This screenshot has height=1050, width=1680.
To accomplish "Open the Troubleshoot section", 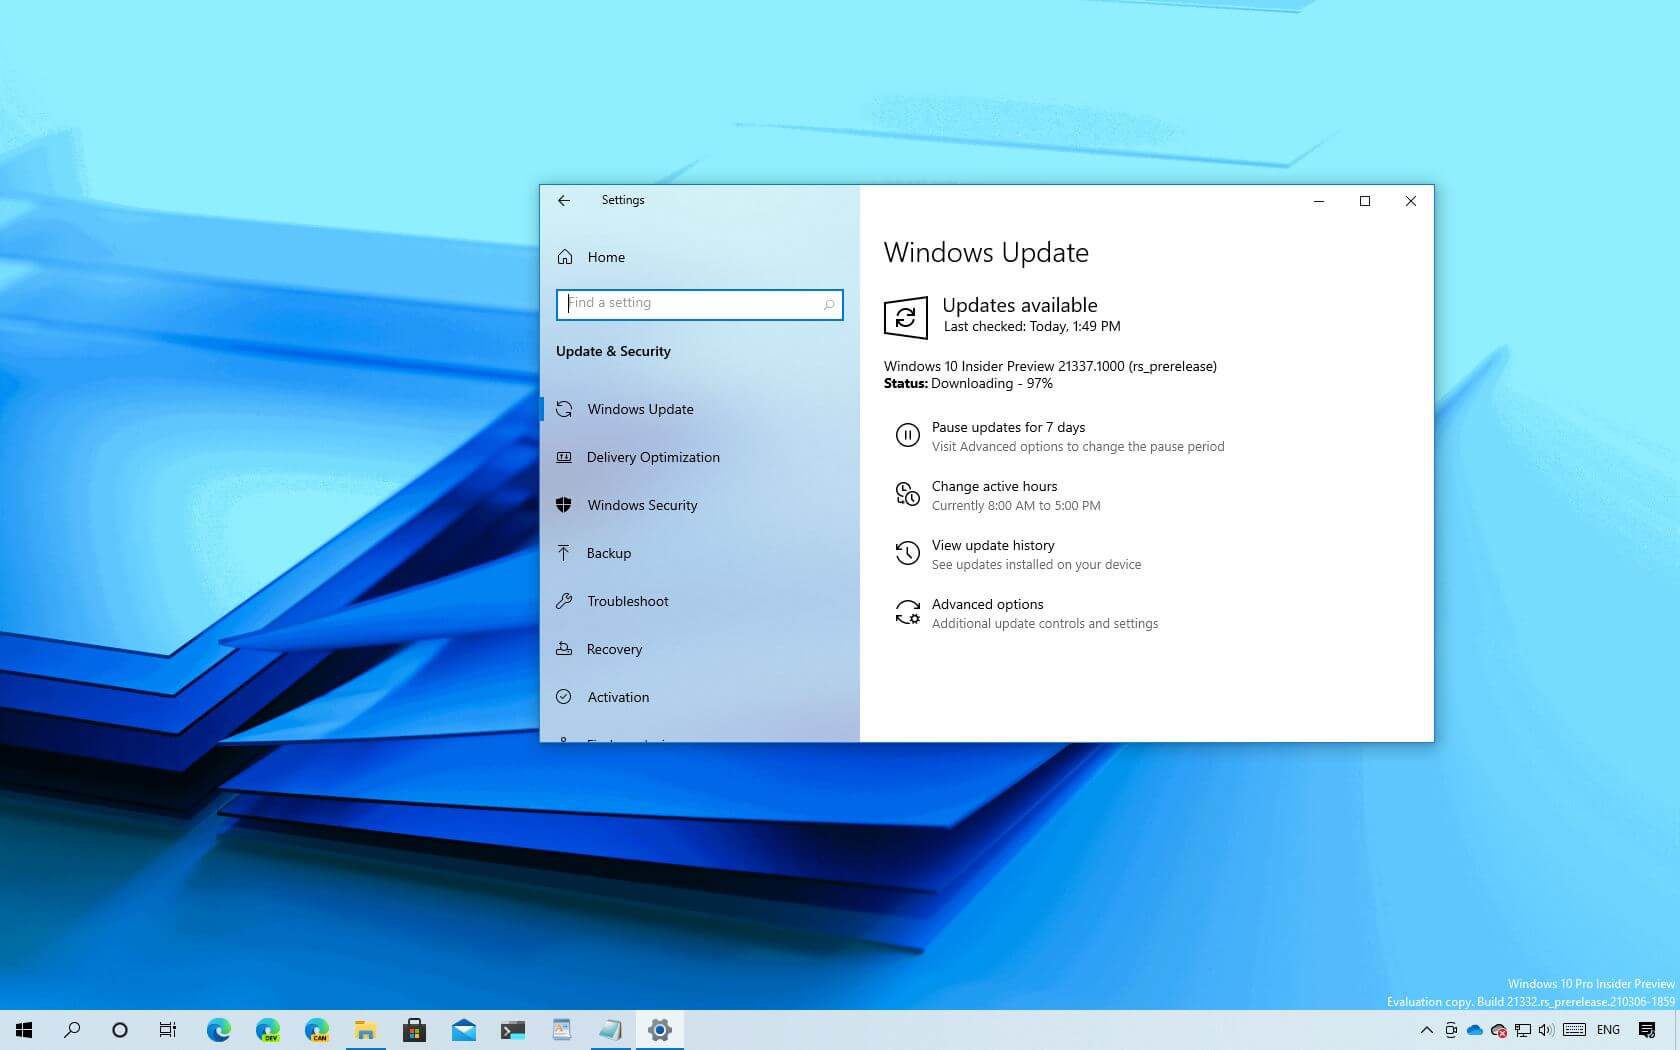I will tap(628, 601).
